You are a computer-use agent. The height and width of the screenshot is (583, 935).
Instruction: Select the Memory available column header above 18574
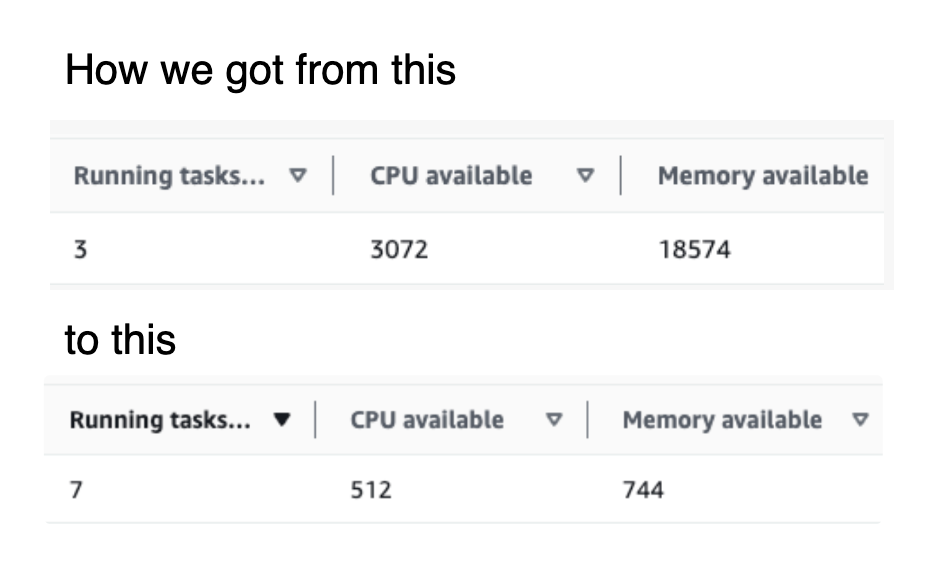point(763,176)
